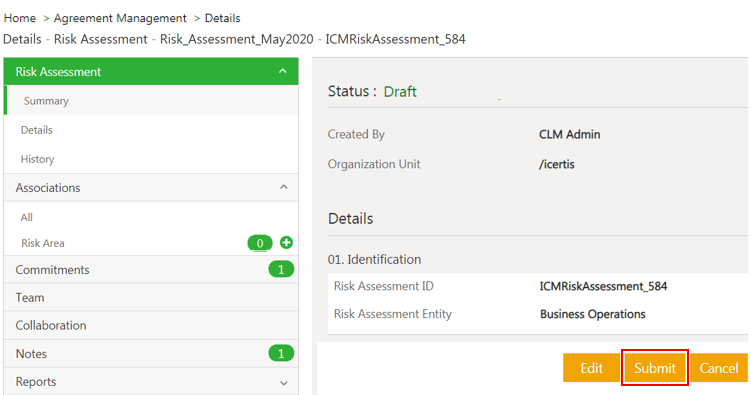Select ICMRiskAssessment_584 ID value
The width and height of the screenshot is (751, 395).
pyautogui.click(x=603, y=286)
